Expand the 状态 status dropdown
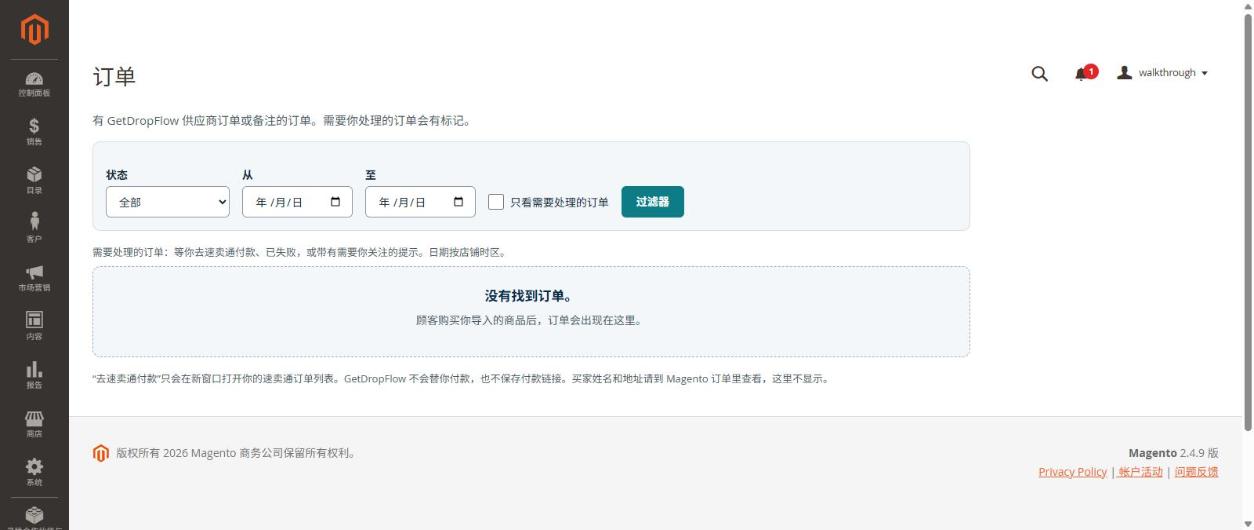Image resolution: width=1254 pixels, height=530 pixels. coord(168,202)
